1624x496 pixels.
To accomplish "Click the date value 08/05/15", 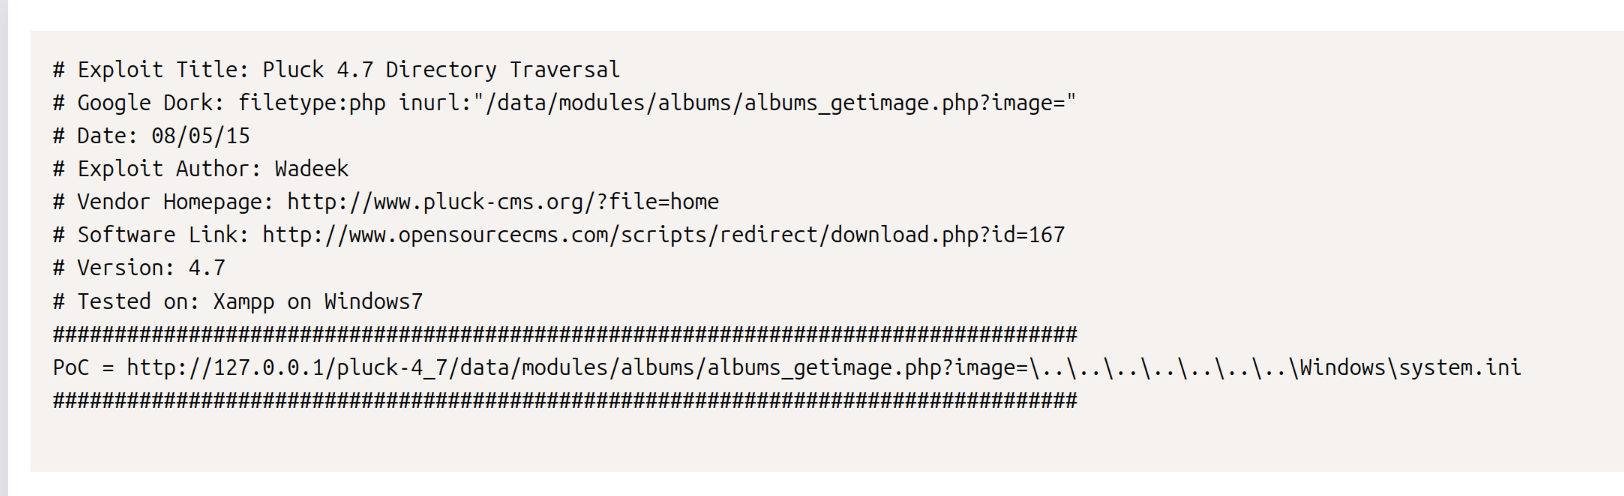I will (201, 135).
